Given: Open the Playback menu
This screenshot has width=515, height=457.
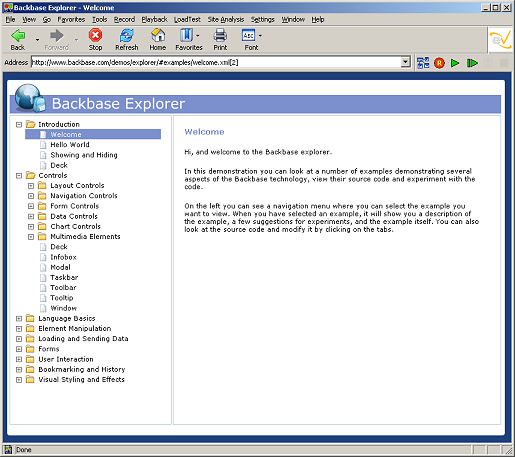Looking at the screenshot, I should [x=154, y=19].
